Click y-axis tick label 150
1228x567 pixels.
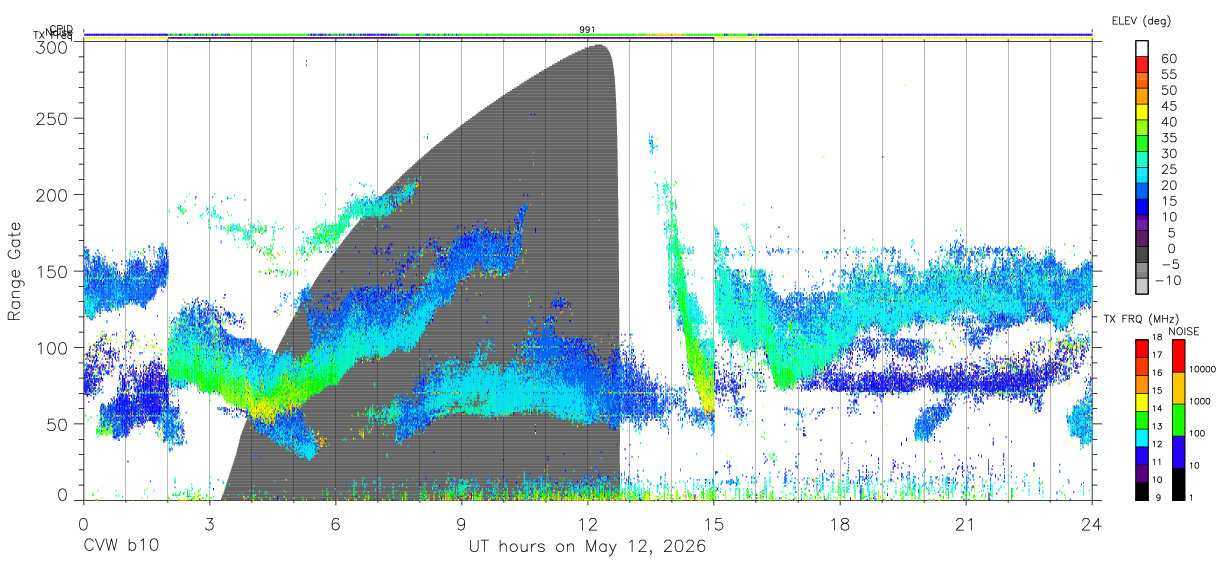coord(52,271)
